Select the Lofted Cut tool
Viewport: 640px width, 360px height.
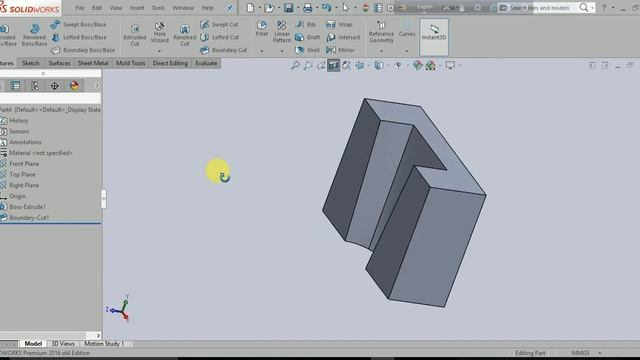(220, 37)
